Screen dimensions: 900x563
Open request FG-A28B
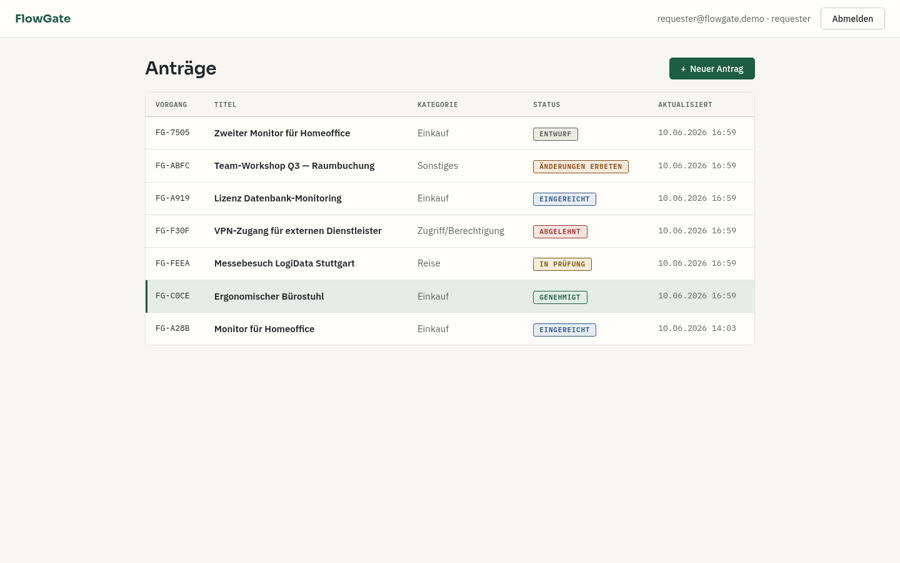point(172,328)
